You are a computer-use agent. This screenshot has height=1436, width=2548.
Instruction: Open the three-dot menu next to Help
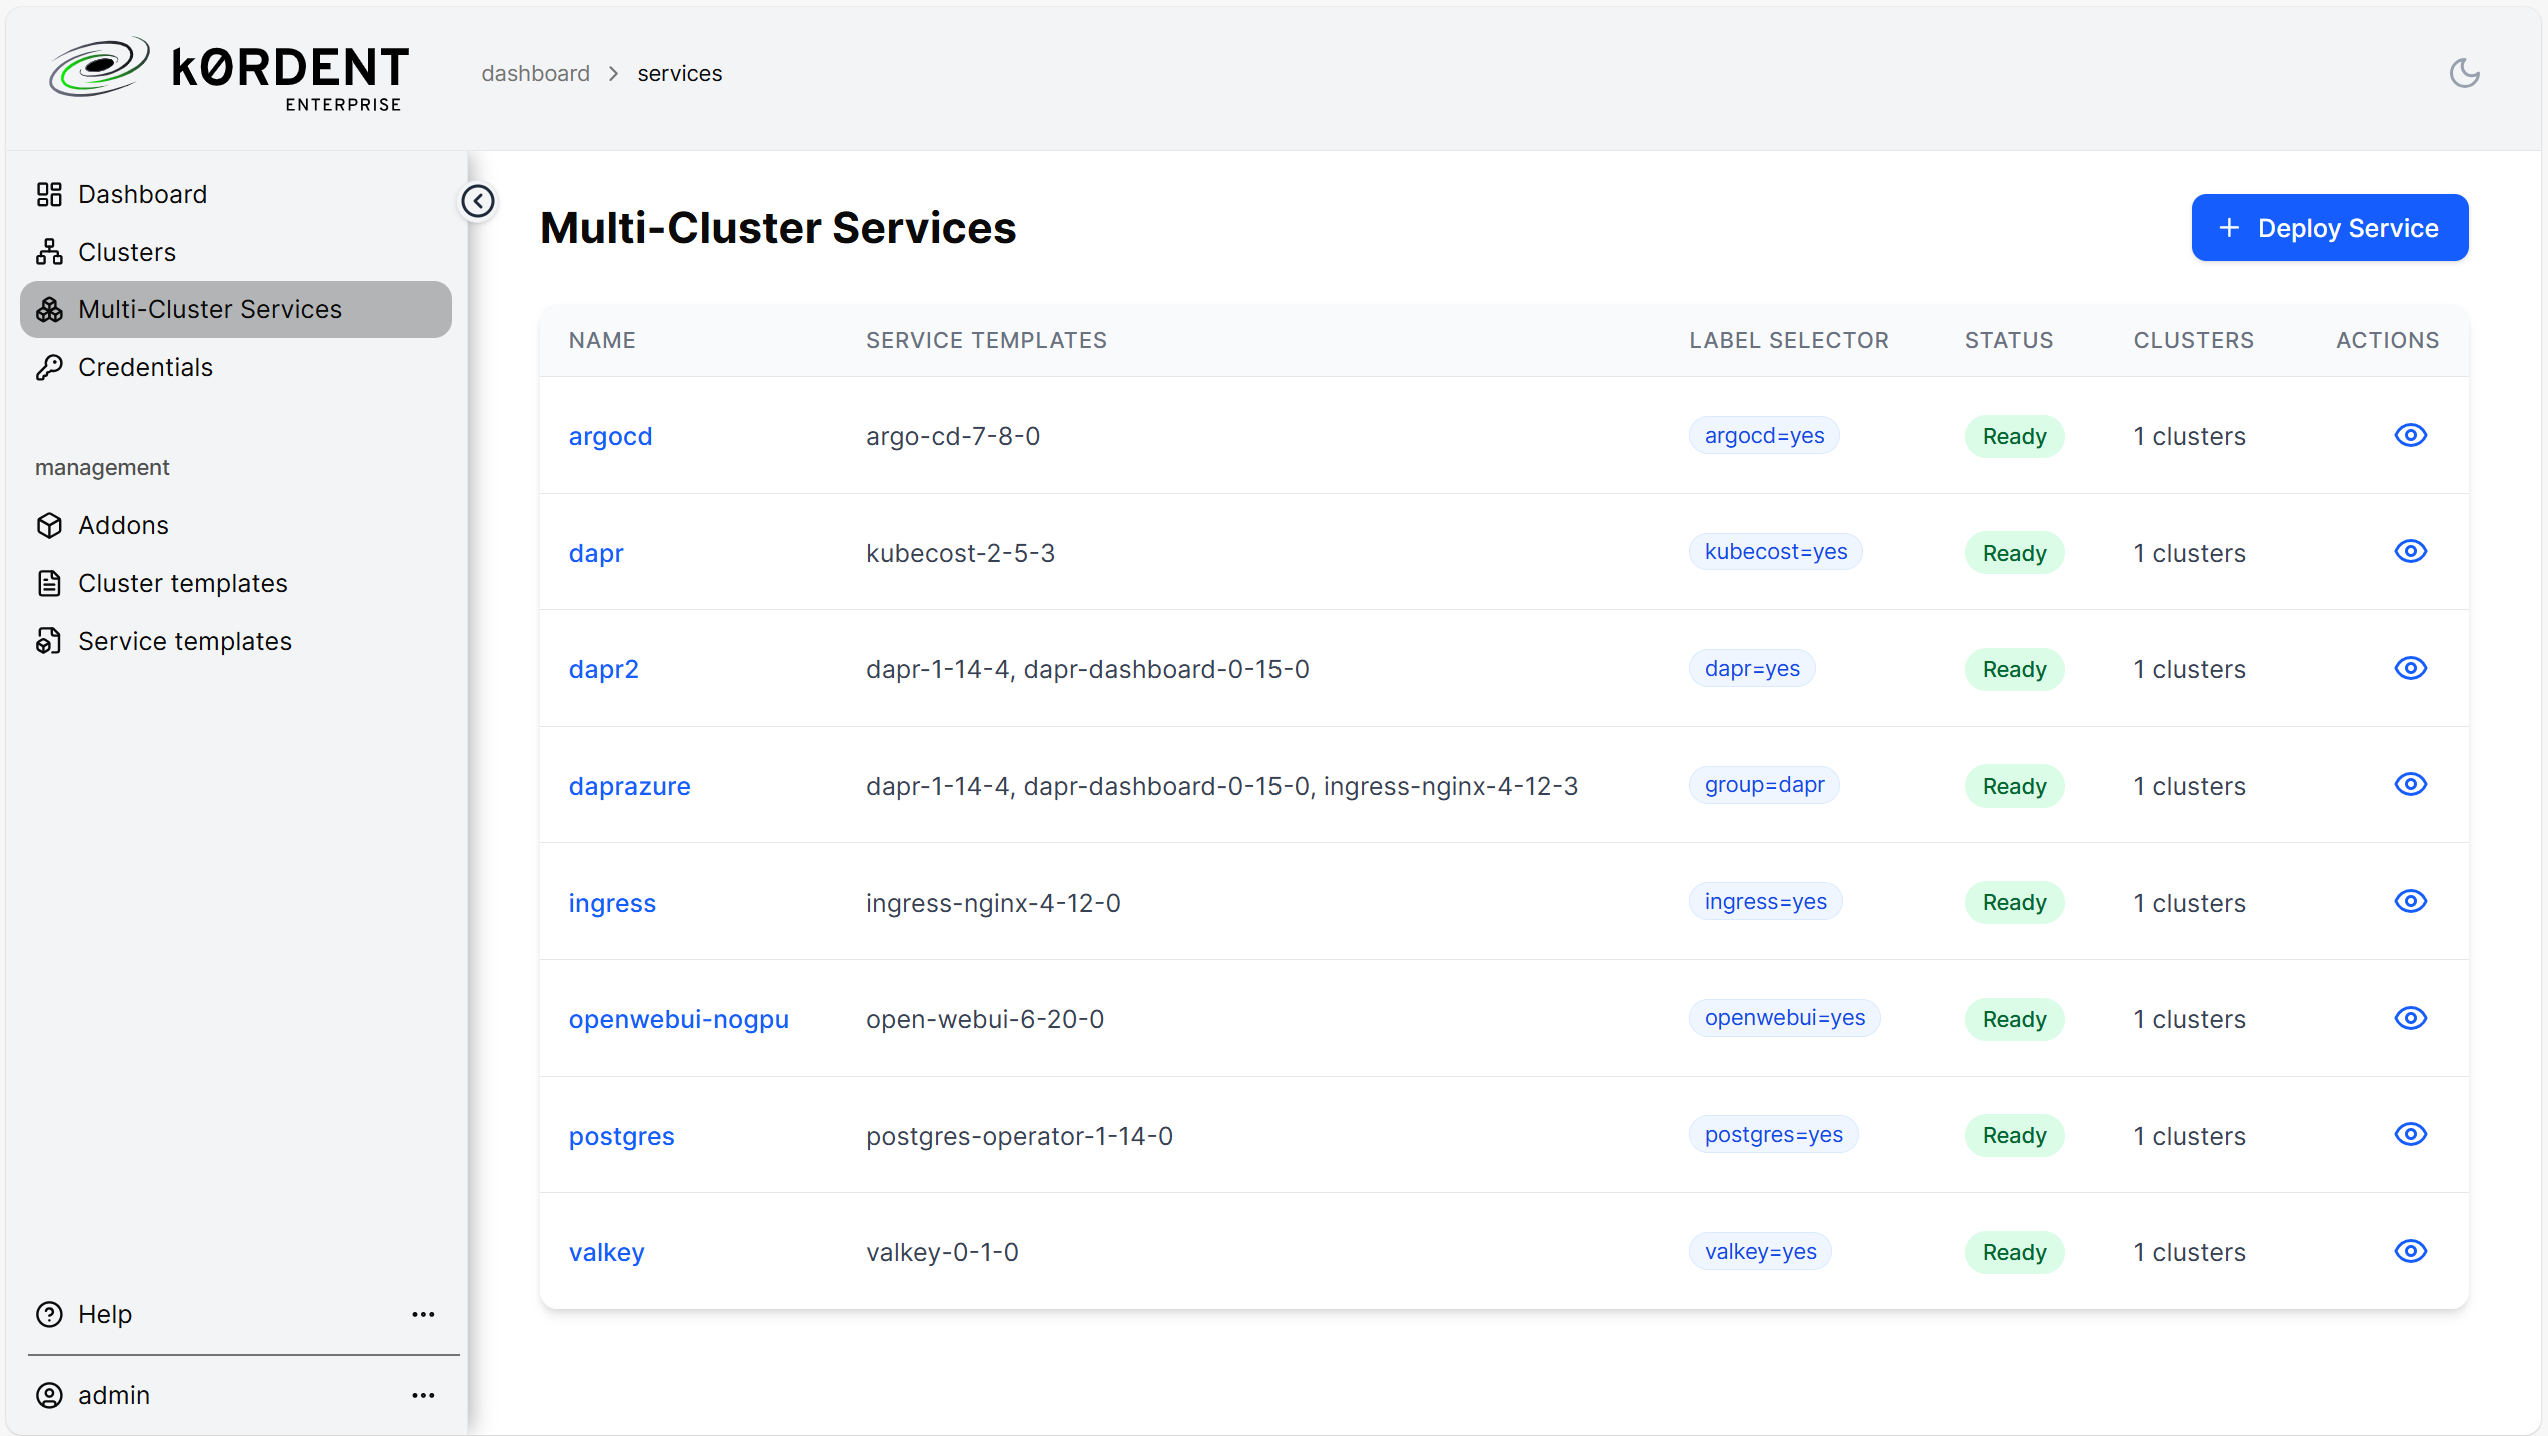(x=423, y=1314)
